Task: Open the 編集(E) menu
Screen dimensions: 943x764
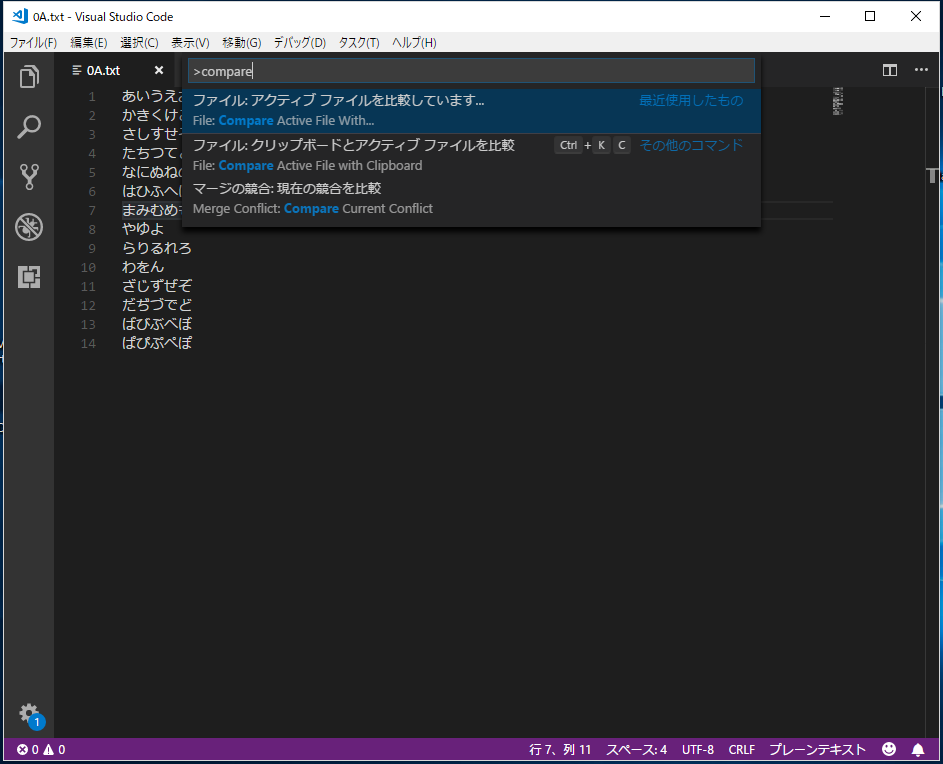Action: pos(88,43)
